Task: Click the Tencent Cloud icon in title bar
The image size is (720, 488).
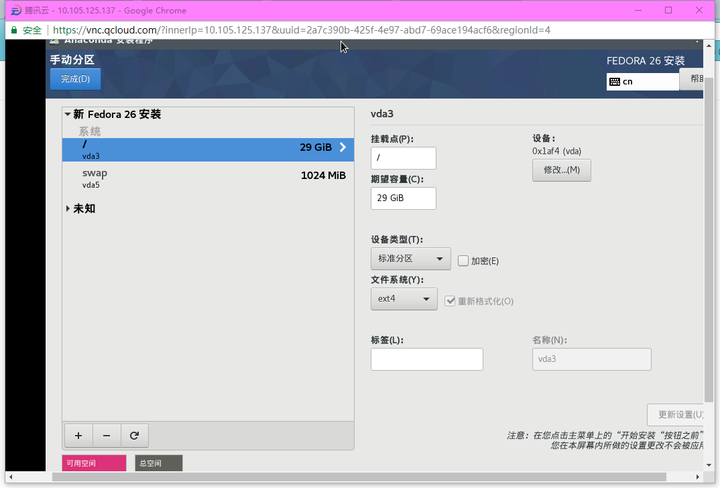Action: coord(15,9)
